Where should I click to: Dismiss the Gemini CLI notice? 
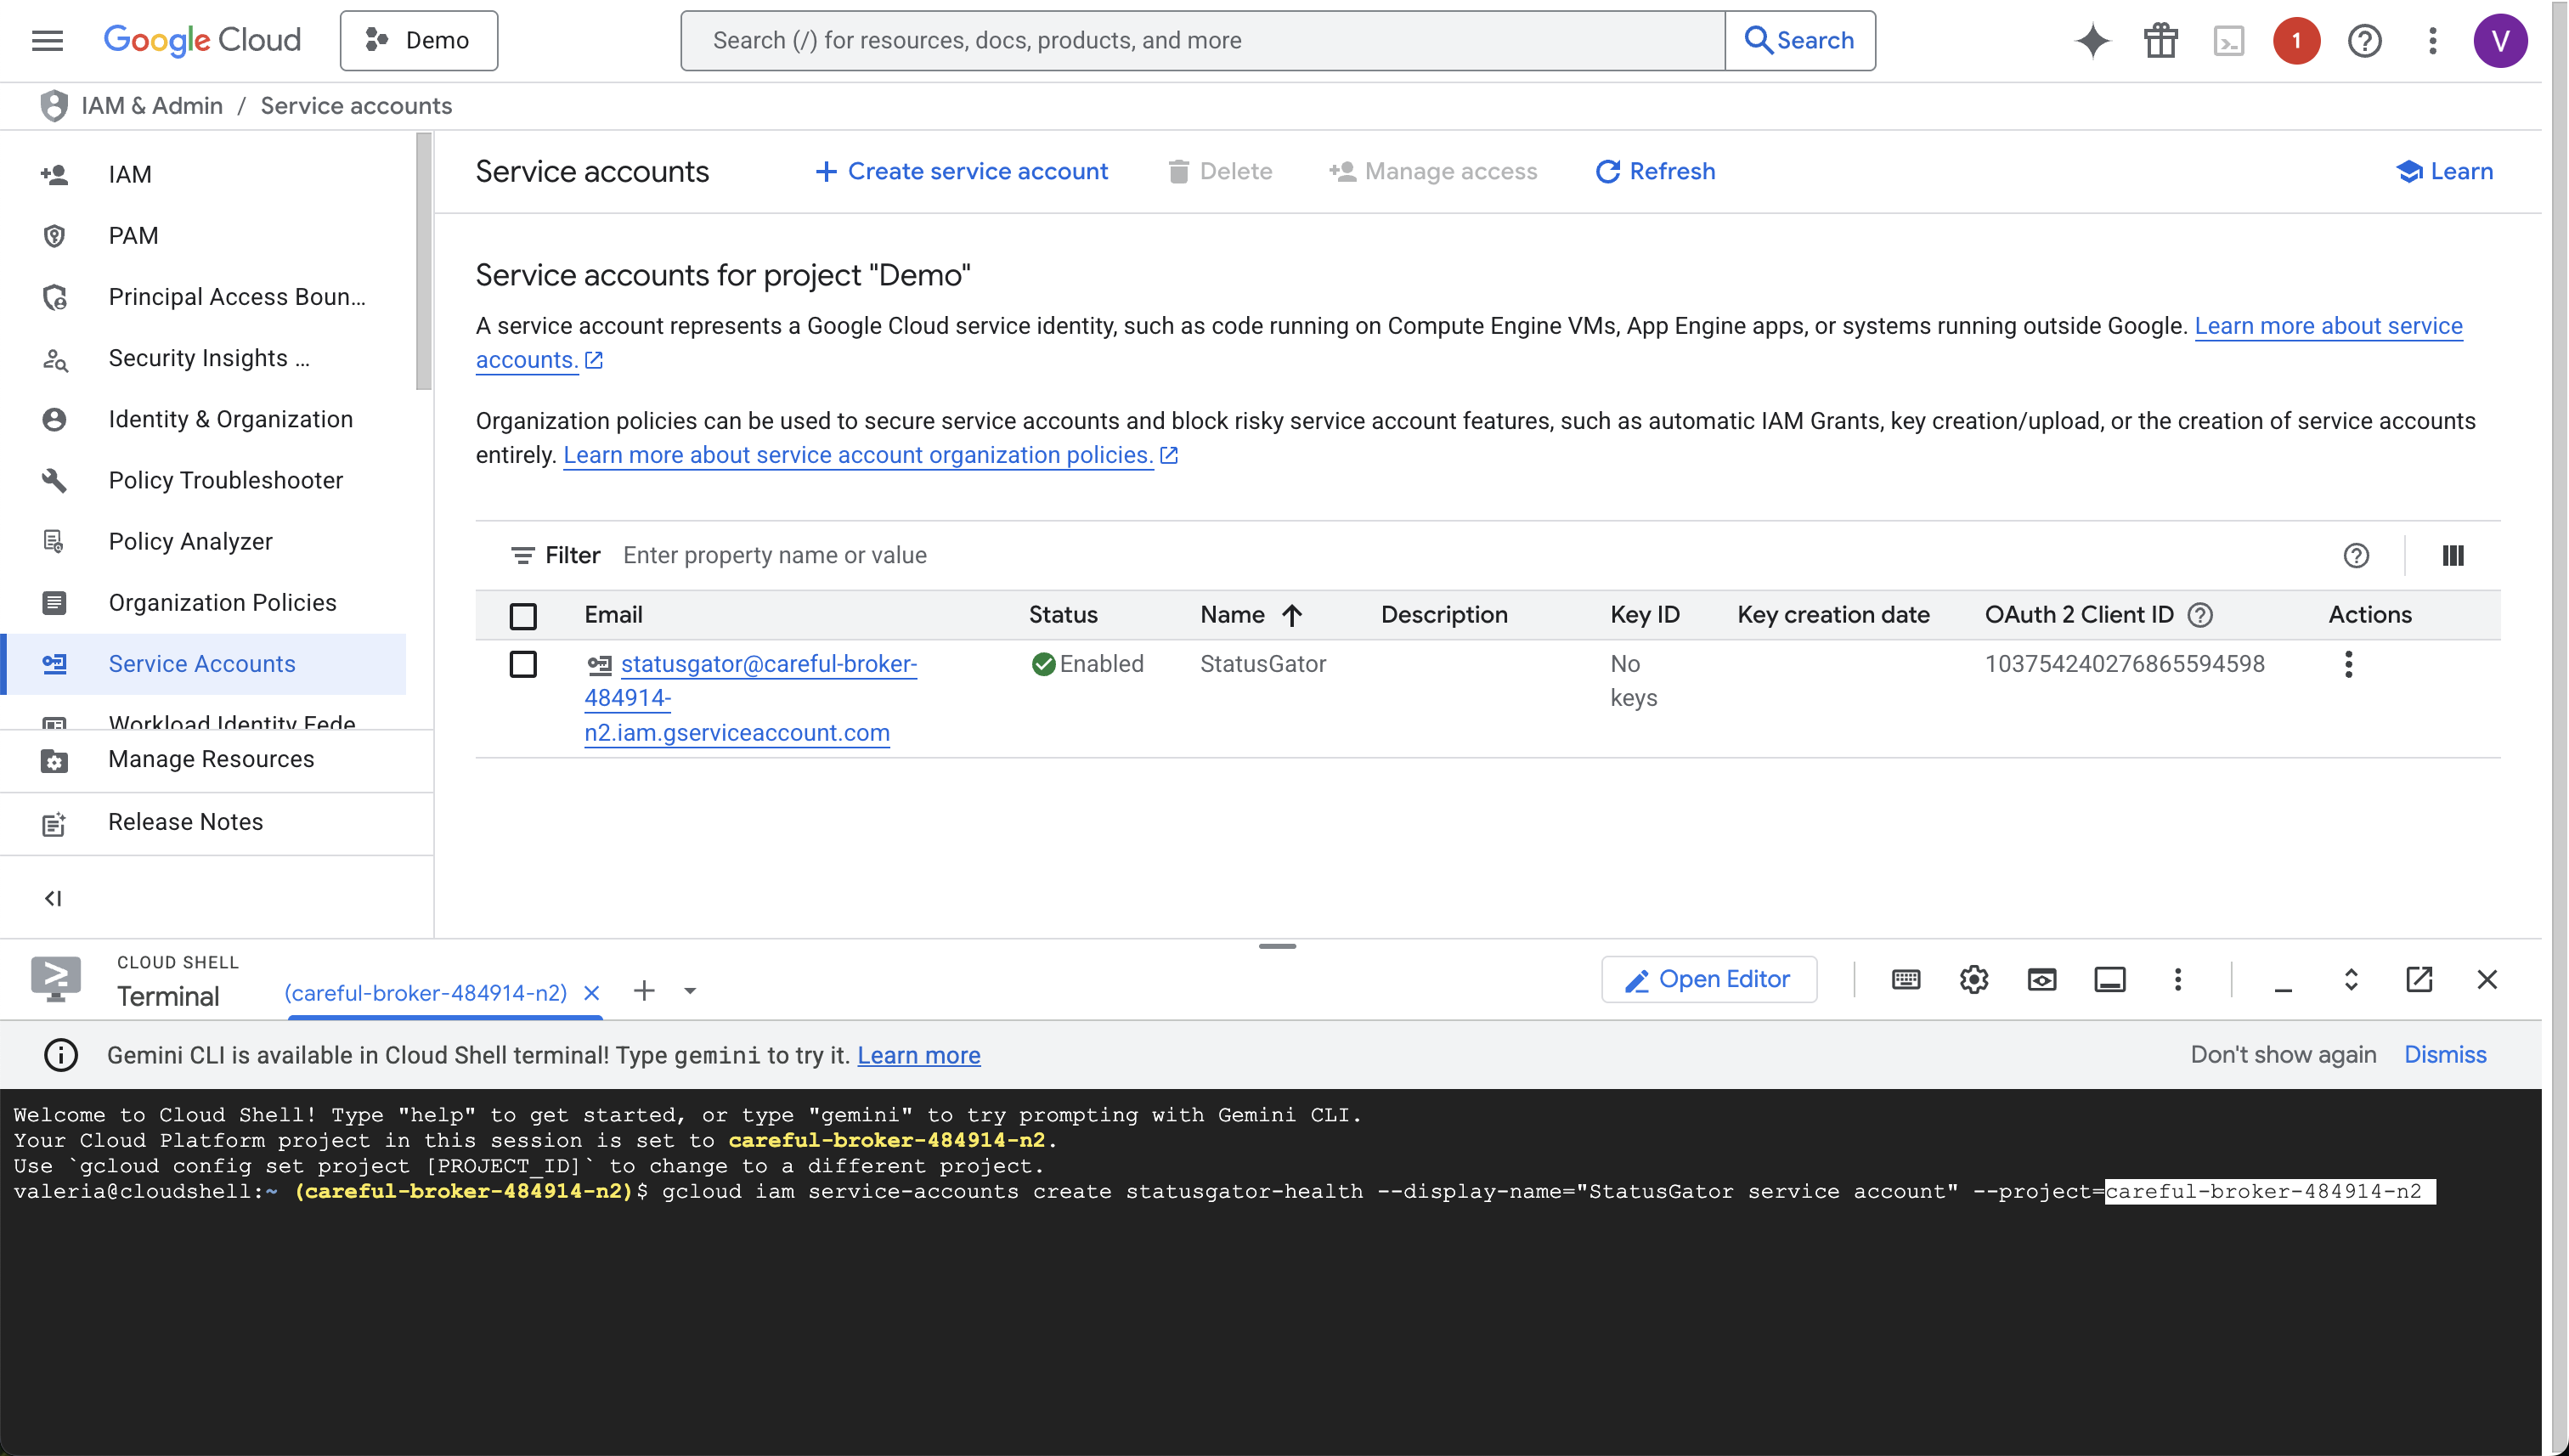click(2444, 1055)
